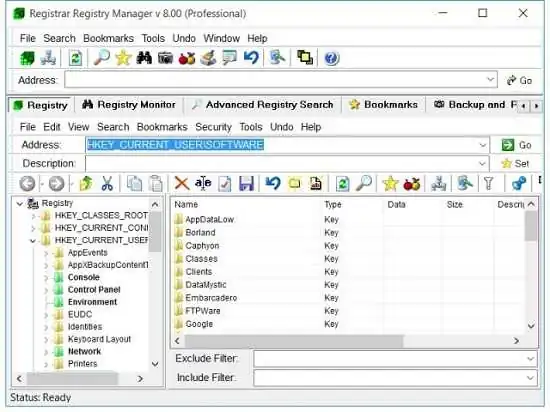Open the Security menu
The height and width of the screenshot is (412, 550).
213,127
